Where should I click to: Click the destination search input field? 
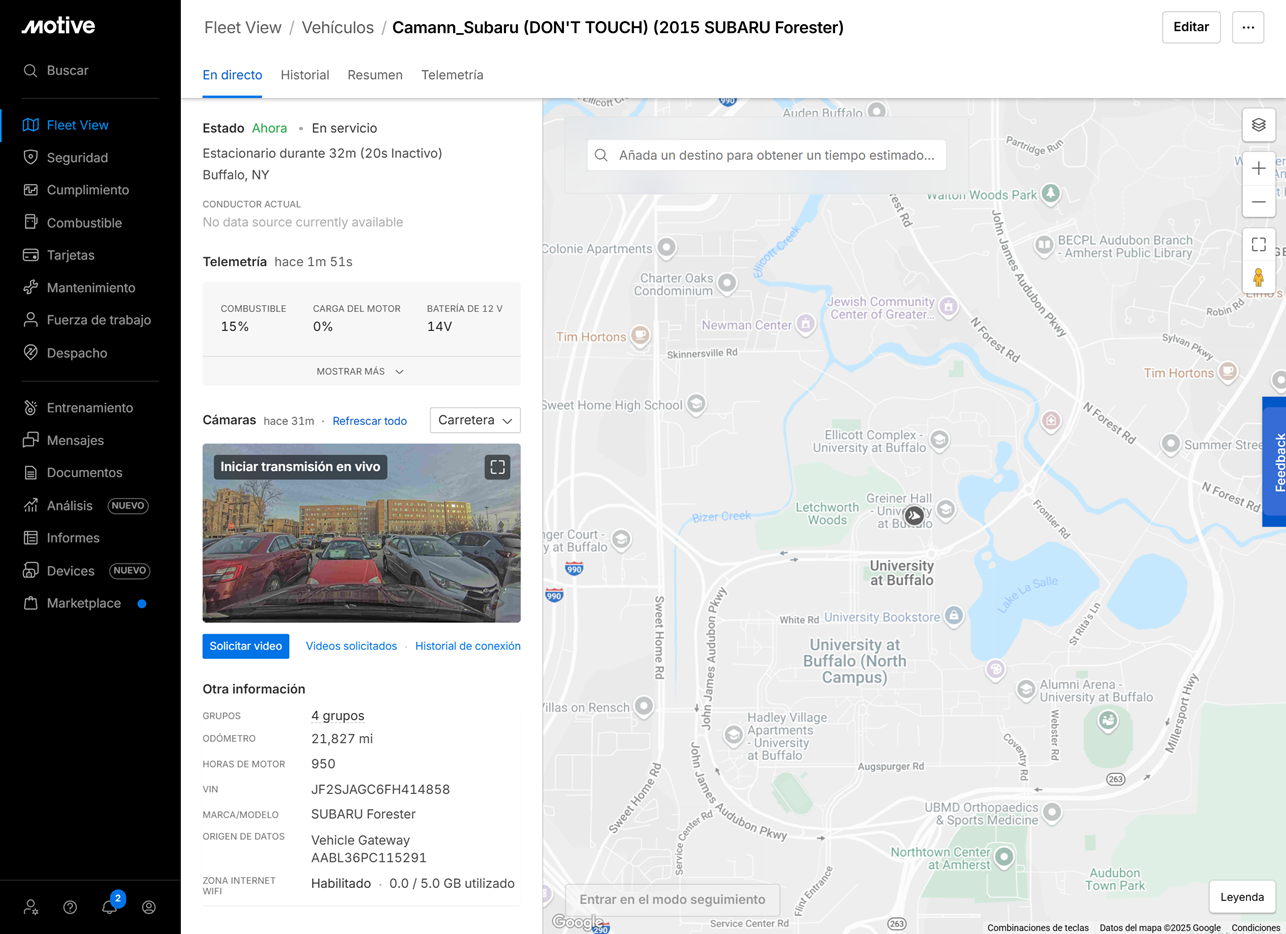[x=767, y=155]
